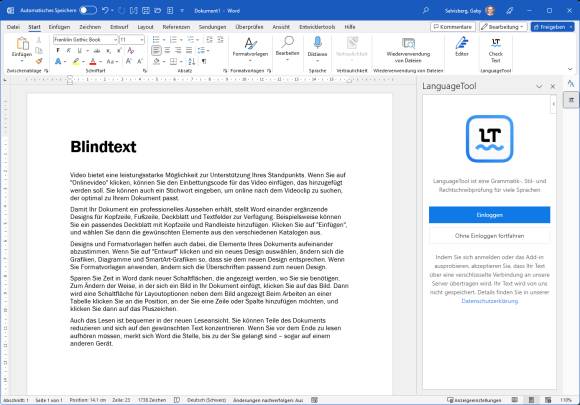This screenshot has height=405, width=580.
Task: Click the Undo arrow icon
Action: point(105,10)
